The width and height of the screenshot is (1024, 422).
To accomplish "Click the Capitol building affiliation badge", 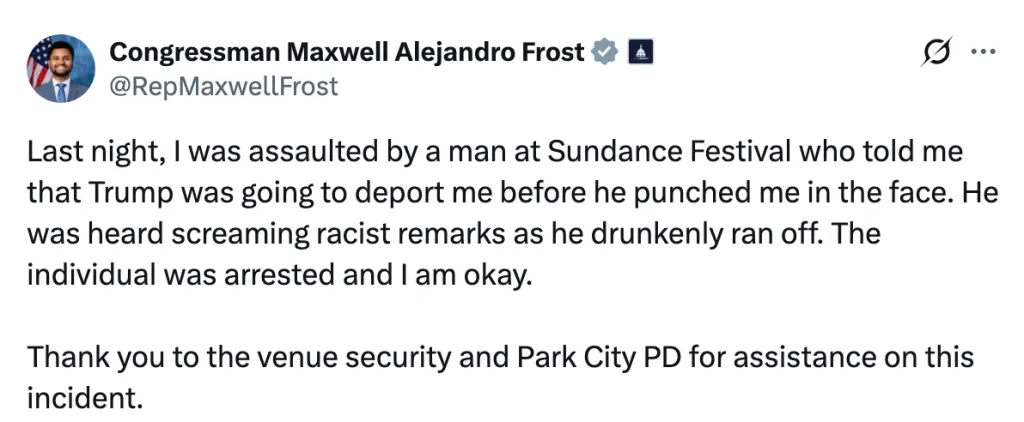I will 640,52.
